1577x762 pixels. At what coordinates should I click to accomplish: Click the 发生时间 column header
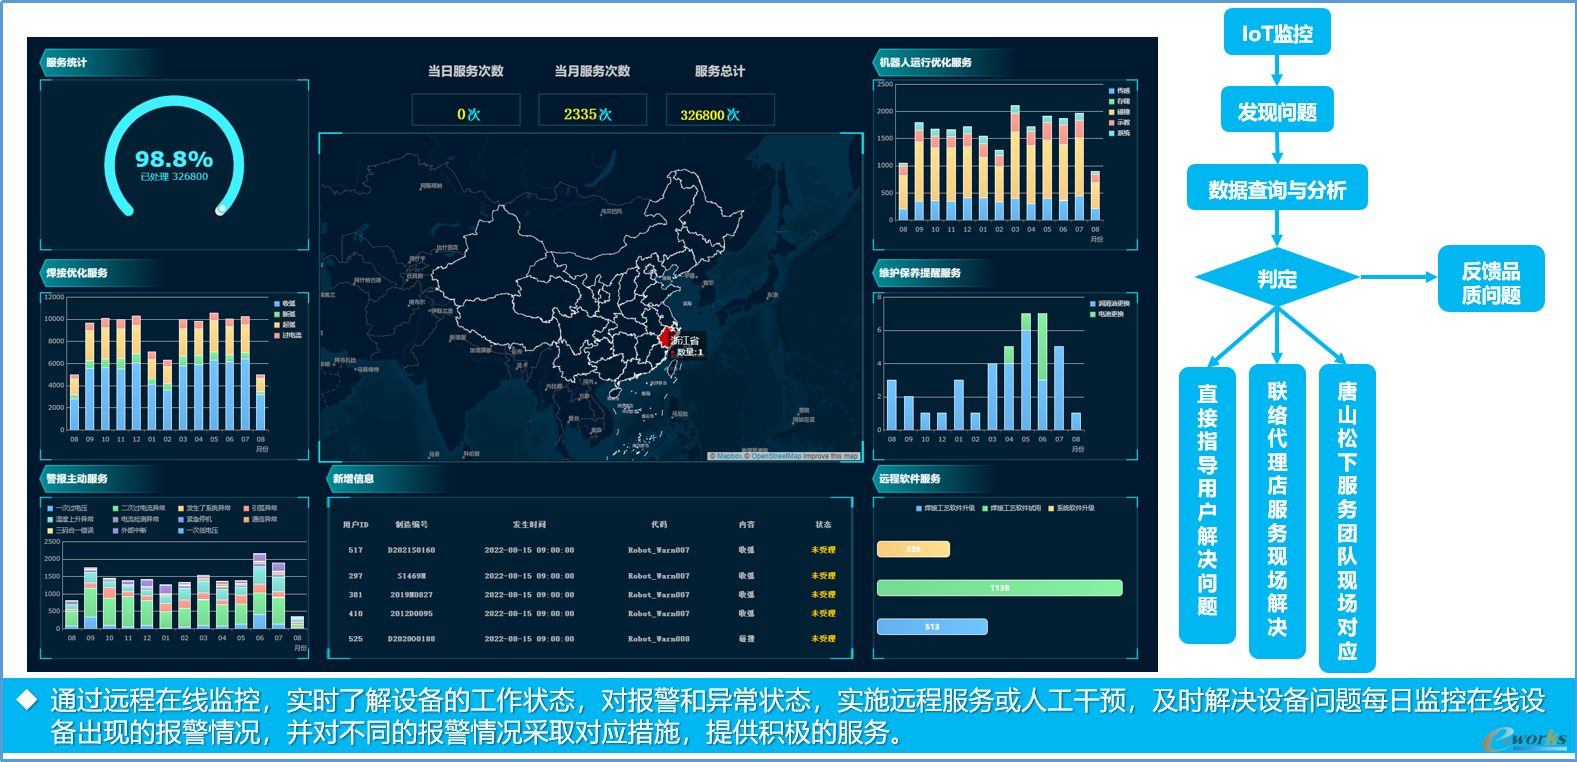(529, 524)
